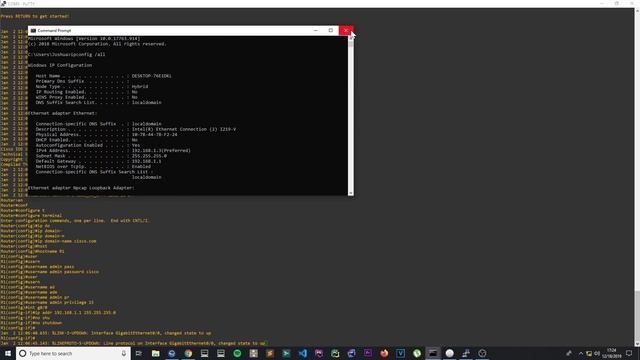Image resolution: width=640 pixels, height=360 pixels.
Task: Click the 'ip addr 192.168.1.1 255.255.255.0' line
Action: tap(58, 313)
